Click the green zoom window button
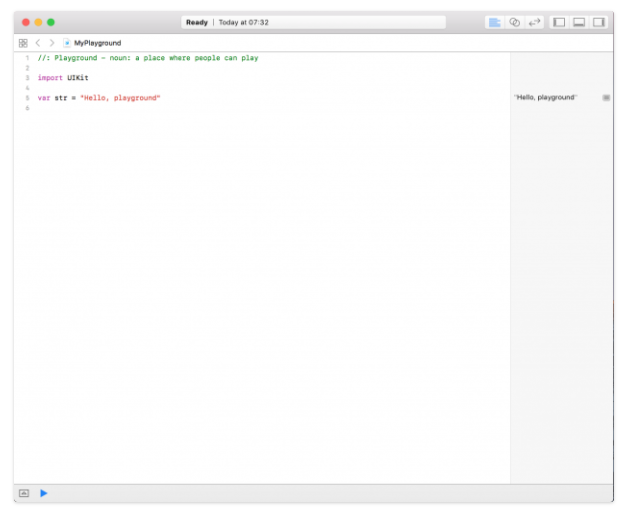 pos(51,22)
